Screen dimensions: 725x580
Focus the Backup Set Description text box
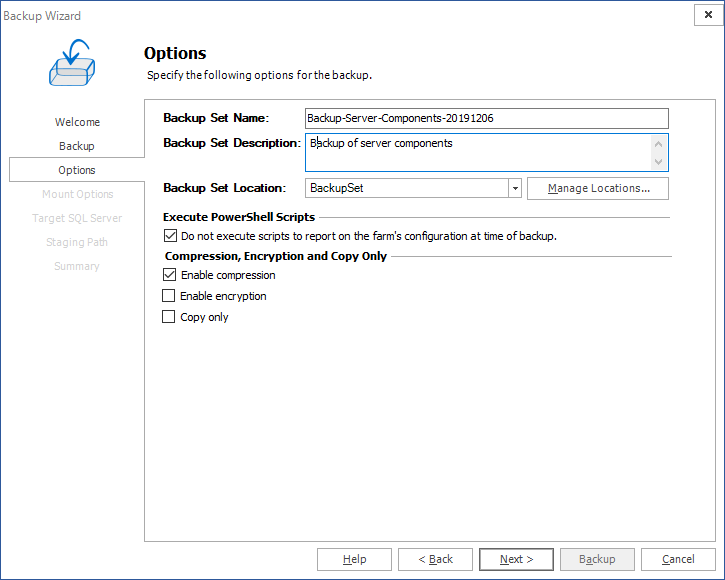[x=477, y=152]
